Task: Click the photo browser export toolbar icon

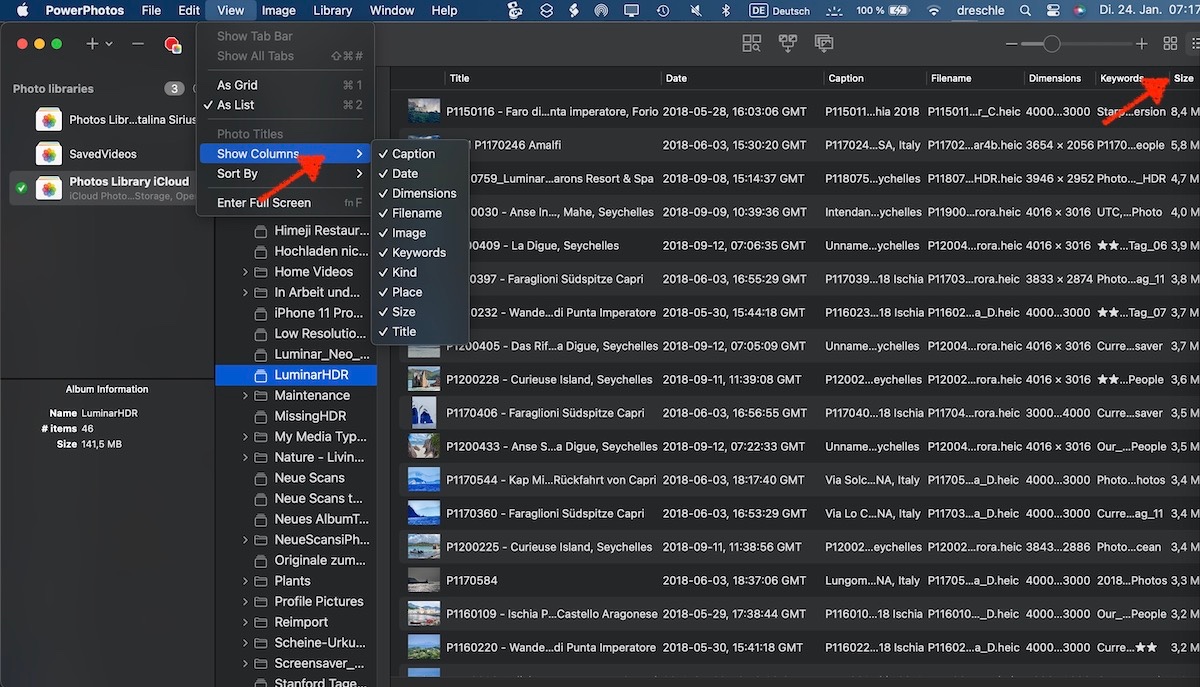Action: (x=824, y=44)
